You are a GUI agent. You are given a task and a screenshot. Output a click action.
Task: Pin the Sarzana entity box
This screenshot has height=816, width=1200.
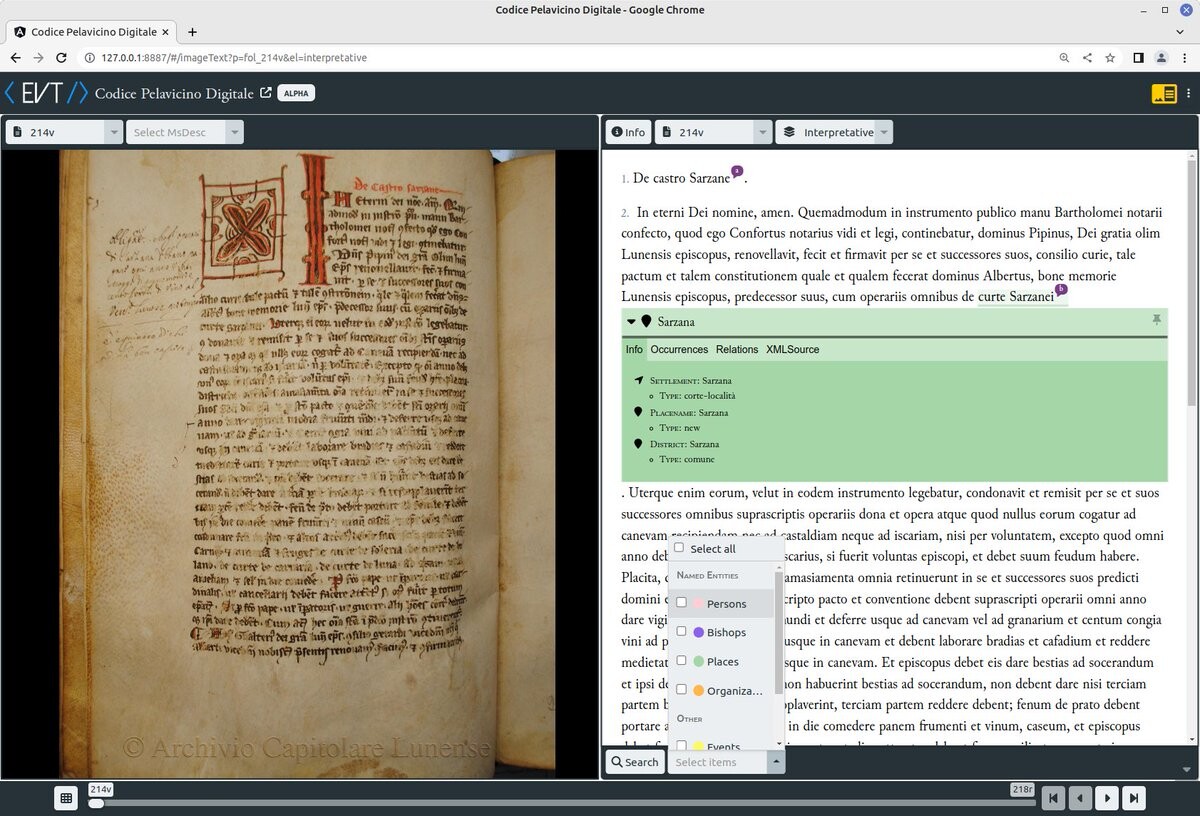(1156, 320)
